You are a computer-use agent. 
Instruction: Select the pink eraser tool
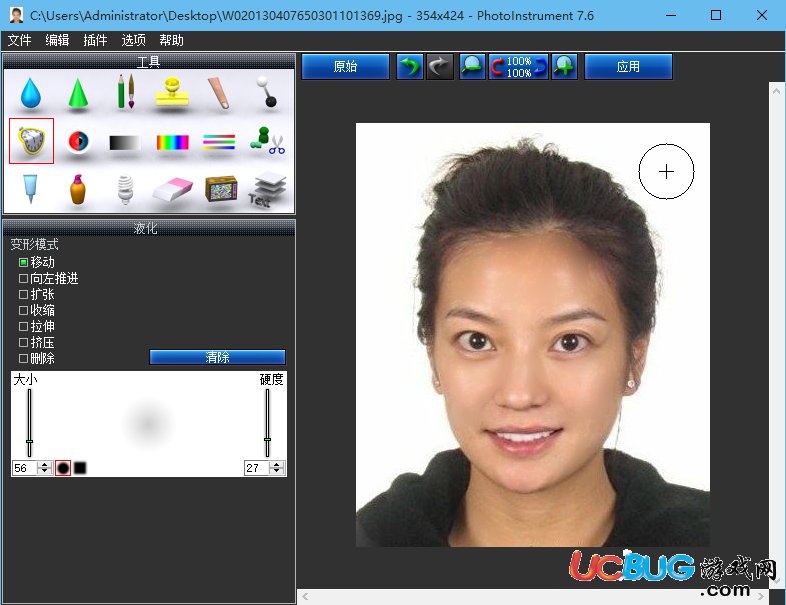point(172,189)
